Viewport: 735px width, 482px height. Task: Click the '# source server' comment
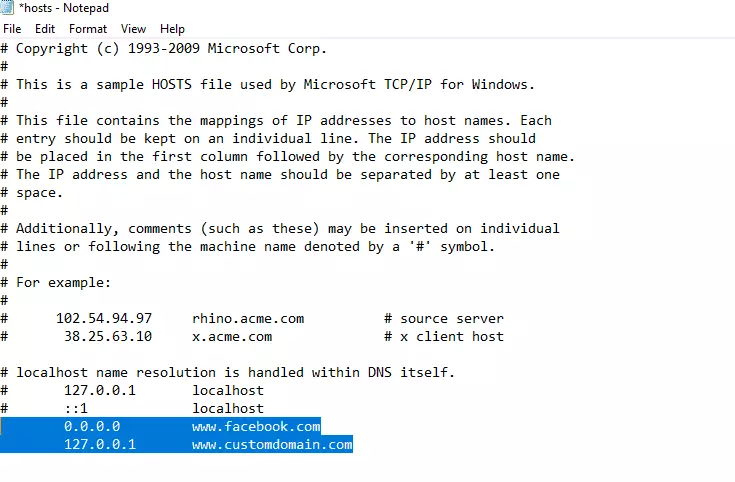tap(443, 318)
